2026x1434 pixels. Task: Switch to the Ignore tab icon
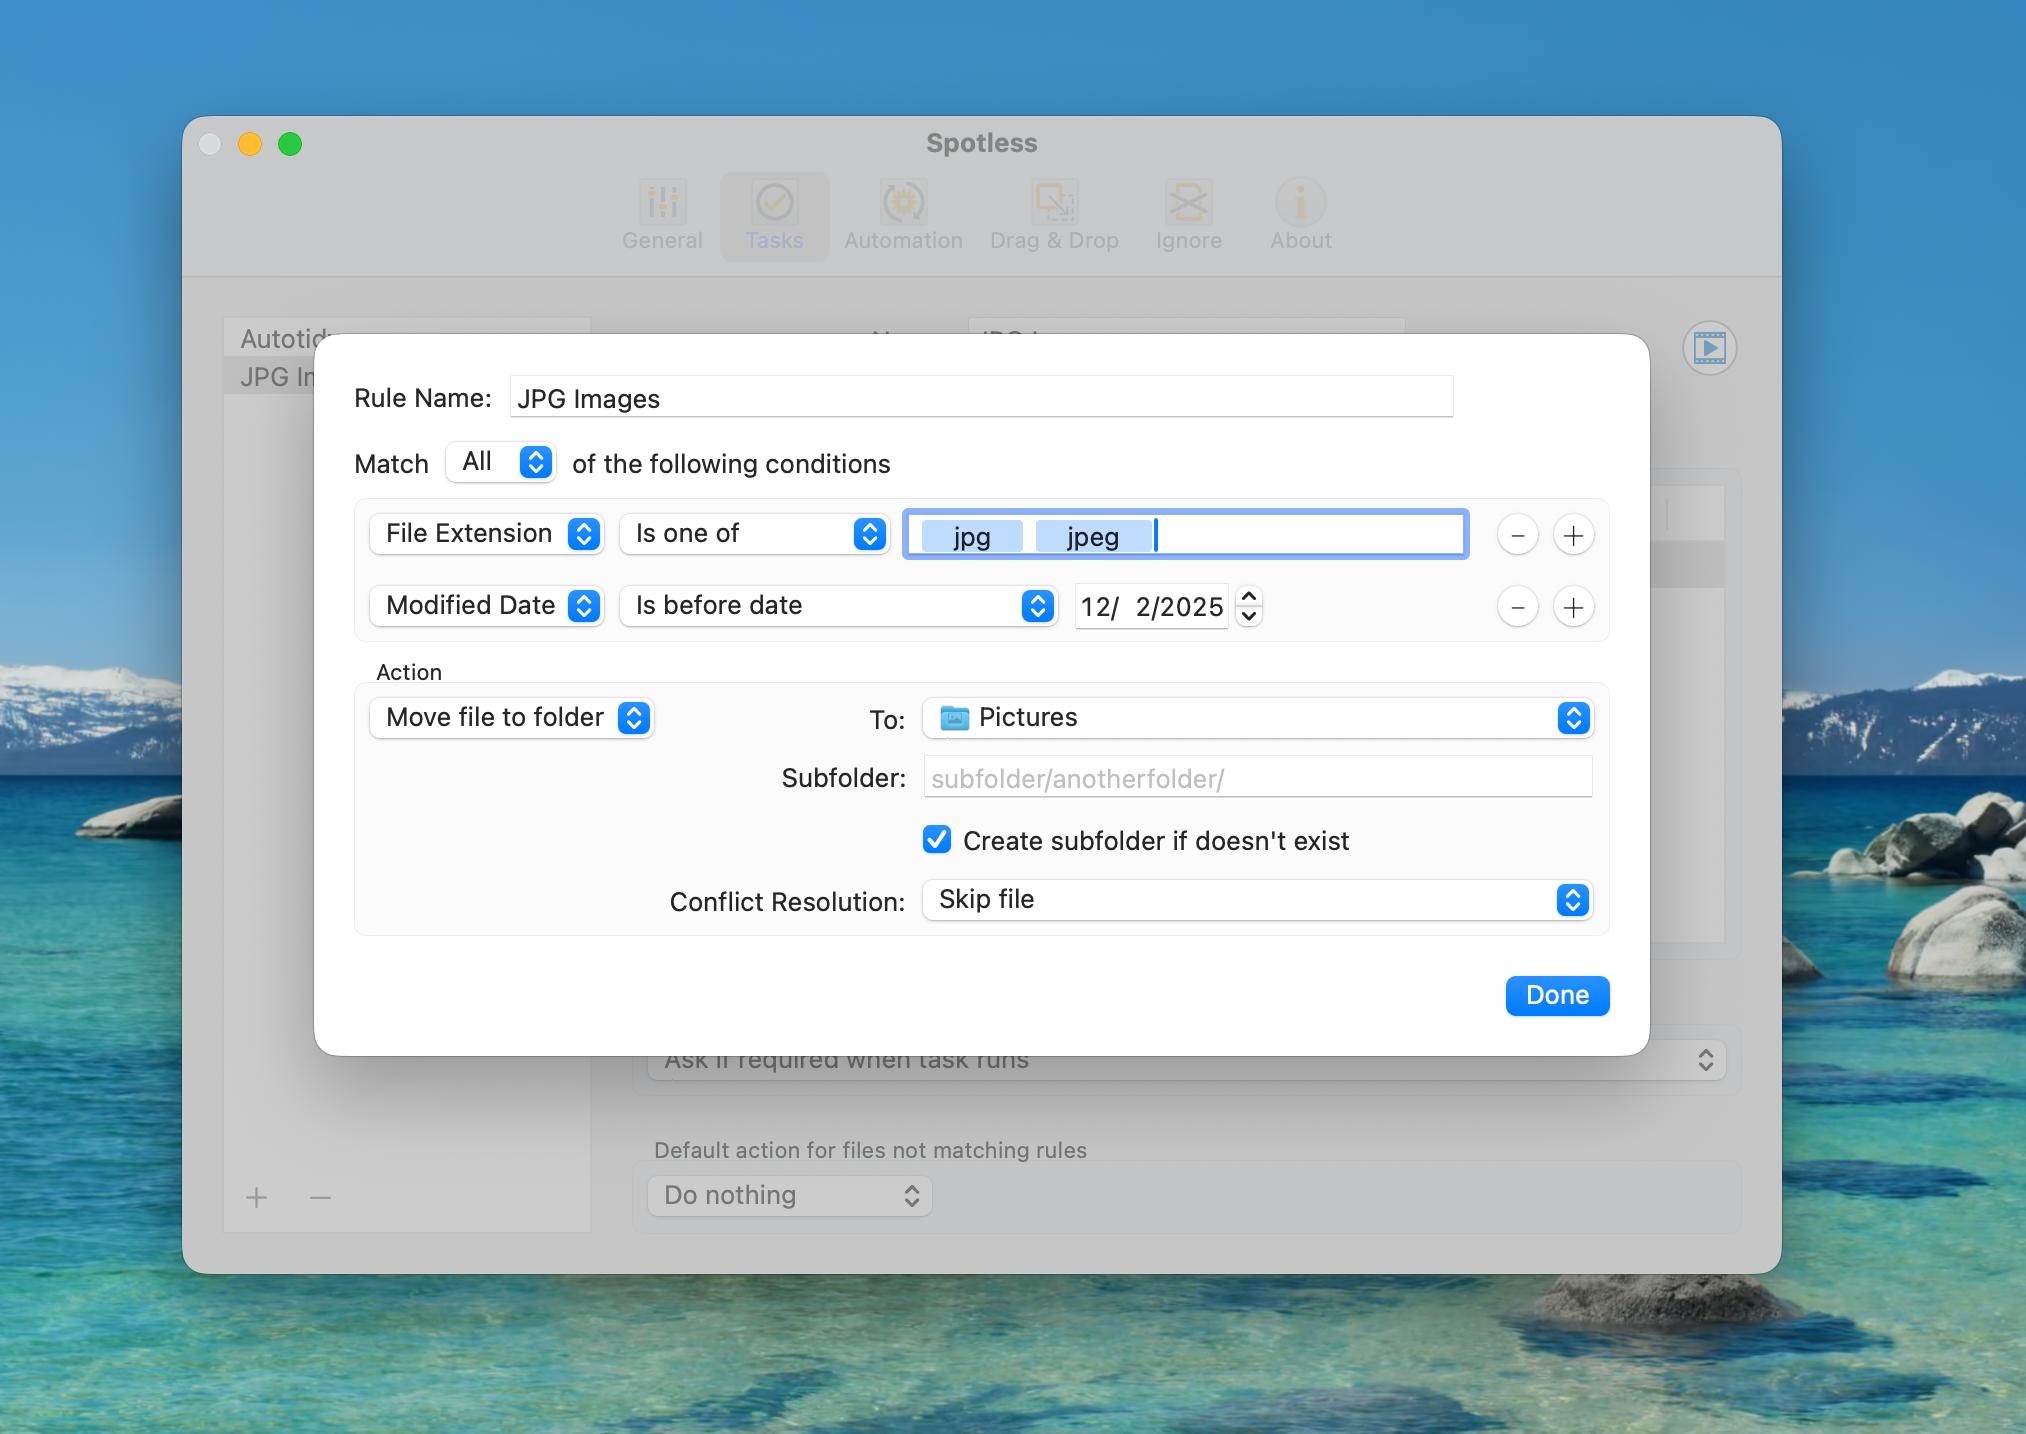tap(1188, 203)
